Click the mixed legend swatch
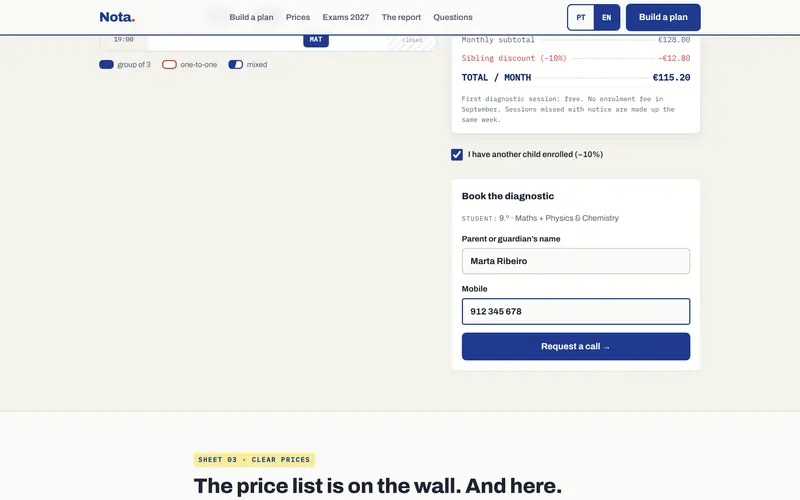800x500 pixels. point(236,64)
